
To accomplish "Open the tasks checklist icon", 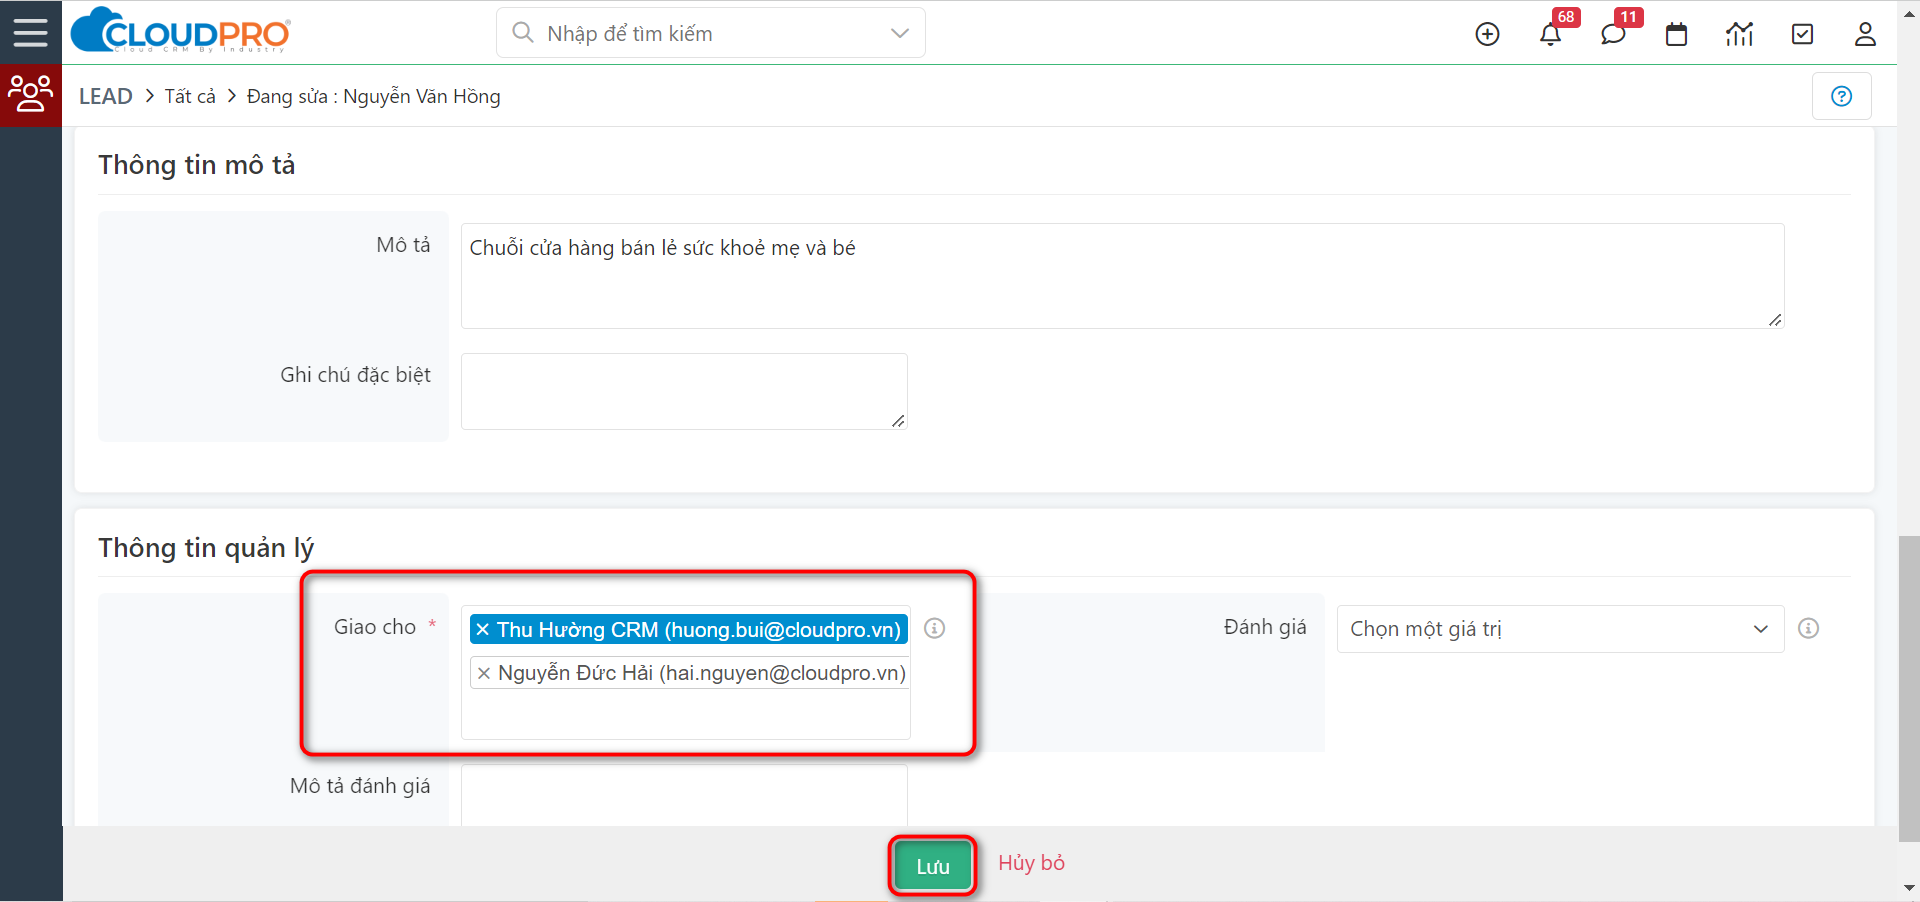I will pos(1803,34).
